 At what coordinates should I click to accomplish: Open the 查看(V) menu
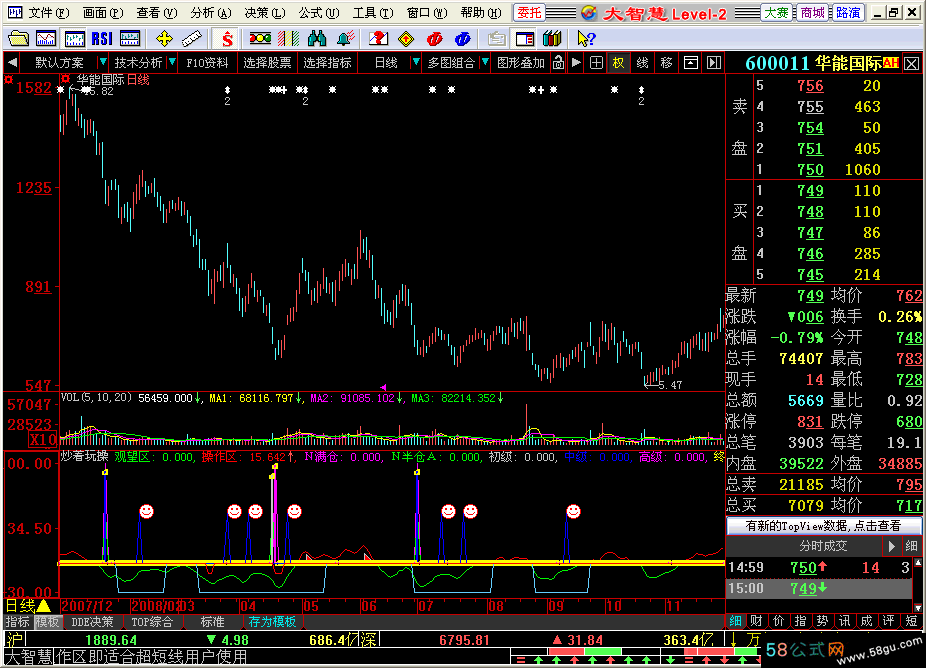156,13
